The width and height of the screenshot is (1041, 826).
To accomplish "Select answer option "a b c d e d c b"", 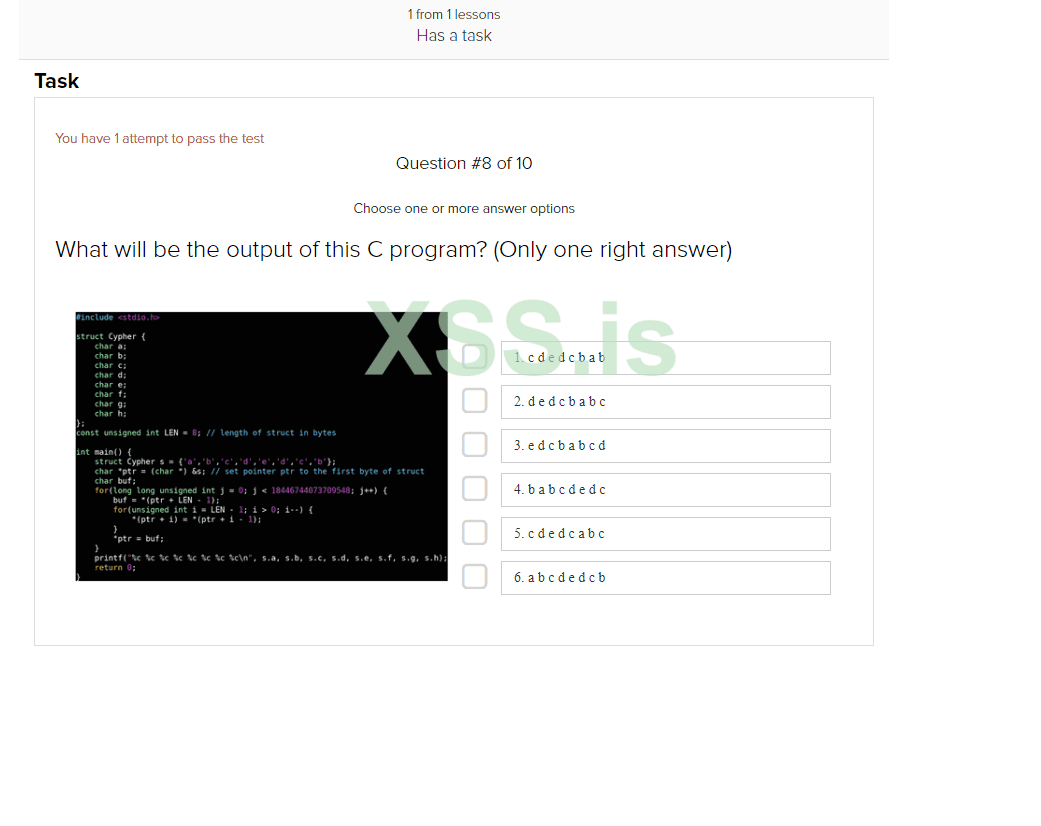I will pos(665,577).
